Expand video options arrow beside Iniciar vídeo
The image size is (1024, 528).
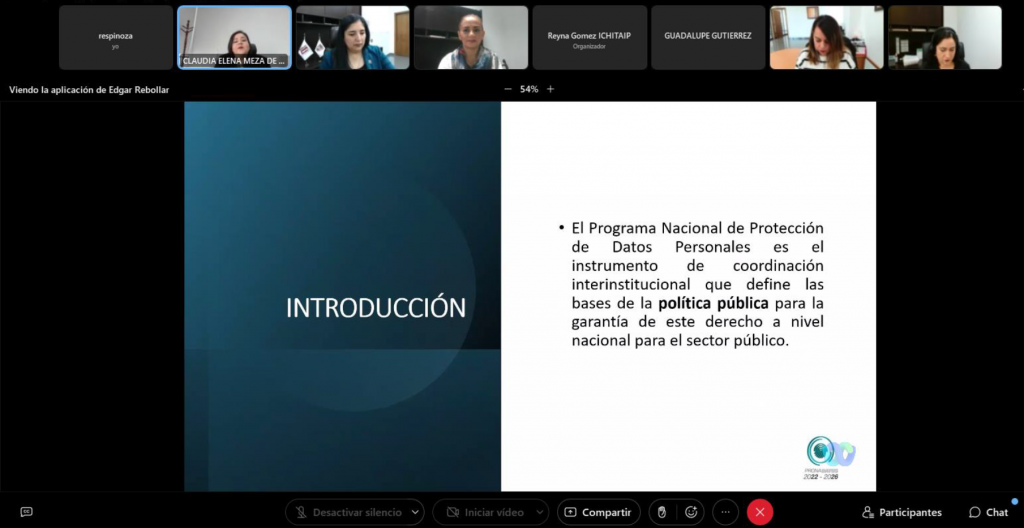(539, 512)
